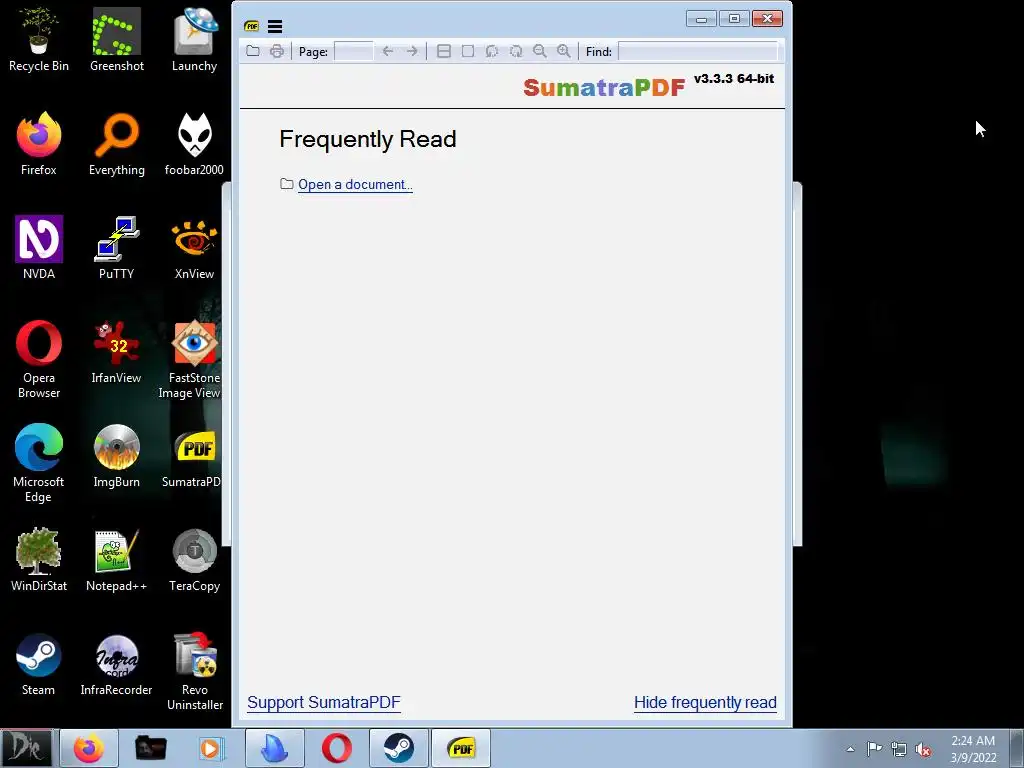Click the Print toolbar icon
Image resolution: width=1024 pixels, height=768 pixels.
pos(277,51)
